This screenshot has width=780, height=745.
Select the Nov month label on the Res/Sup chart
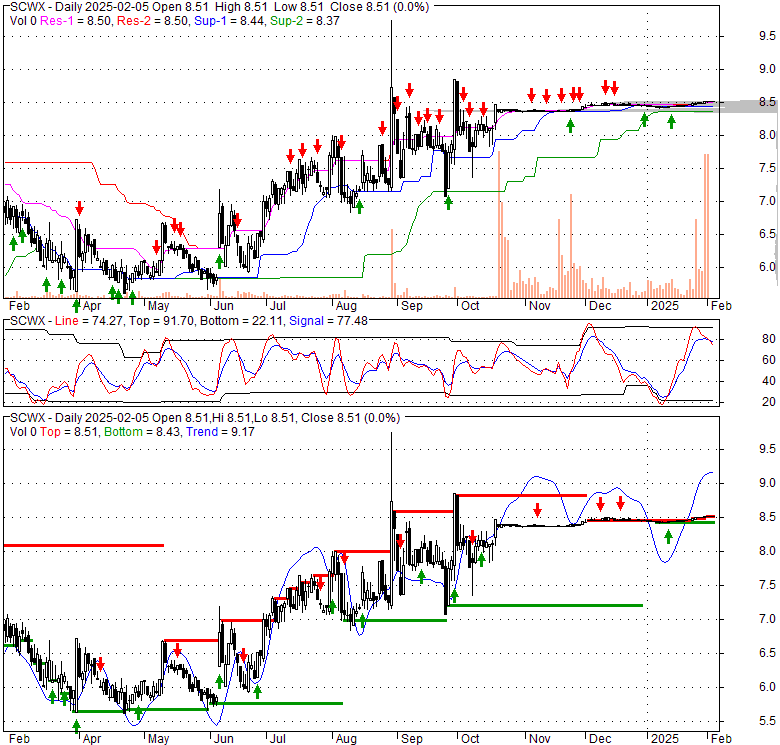[x=539, y=306]
